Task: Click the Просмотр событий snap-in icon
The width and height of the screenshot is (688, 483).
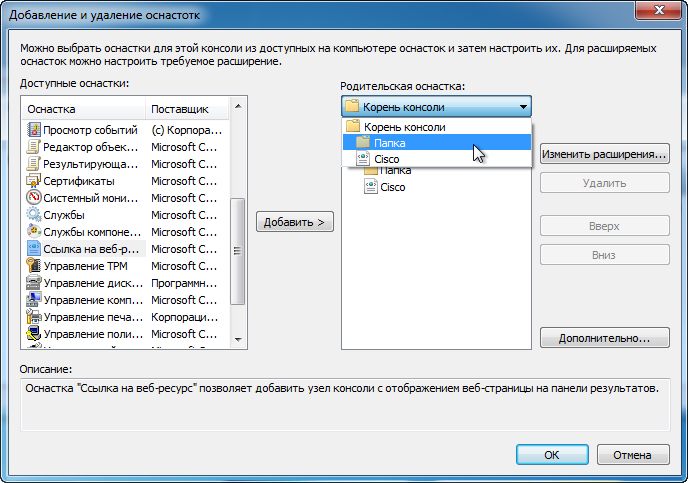Action: coord(34,130)
